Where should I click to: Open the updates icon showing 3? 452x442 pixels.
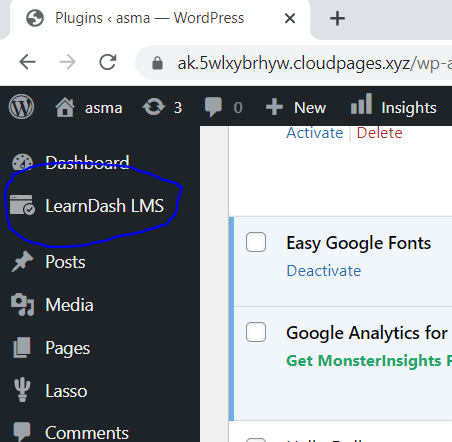pyautogui.click(x=153, y=107)
